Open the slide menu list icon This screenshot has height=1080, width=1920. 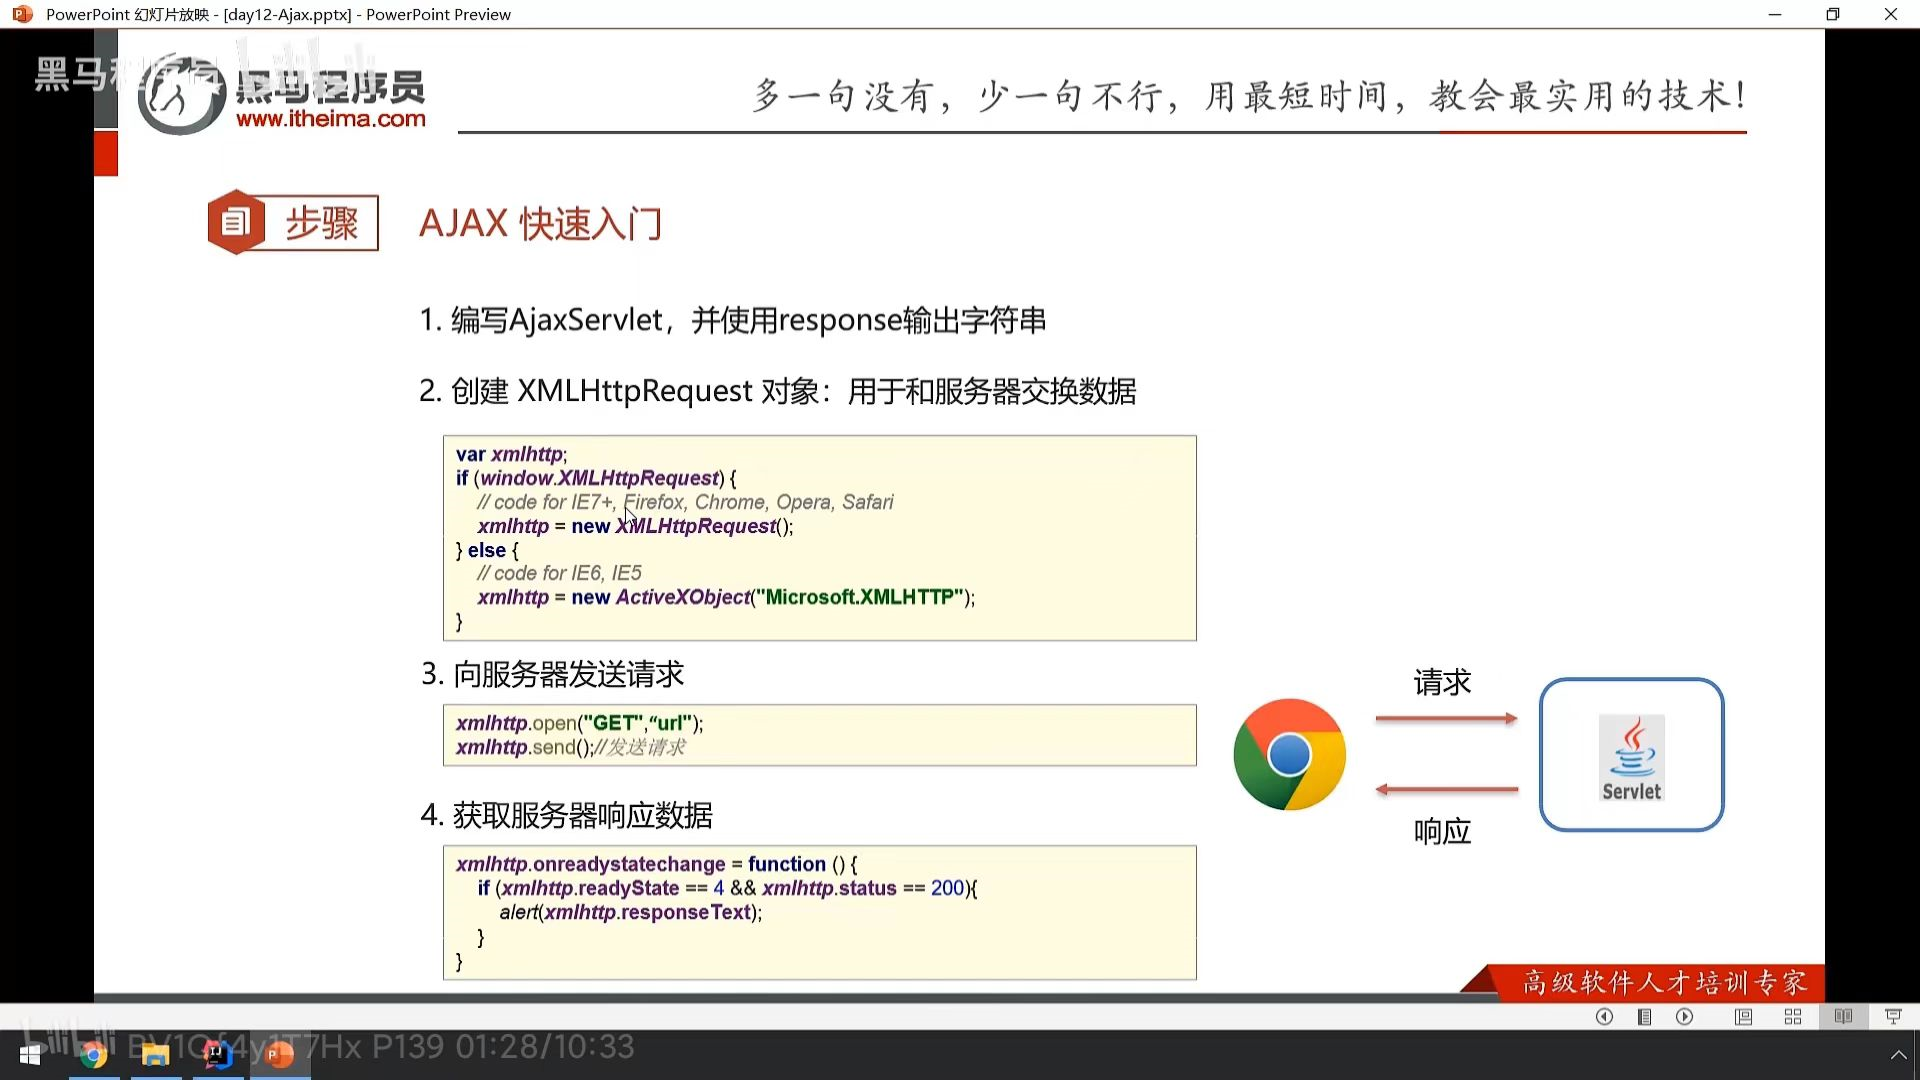tap(1644, 1017)
